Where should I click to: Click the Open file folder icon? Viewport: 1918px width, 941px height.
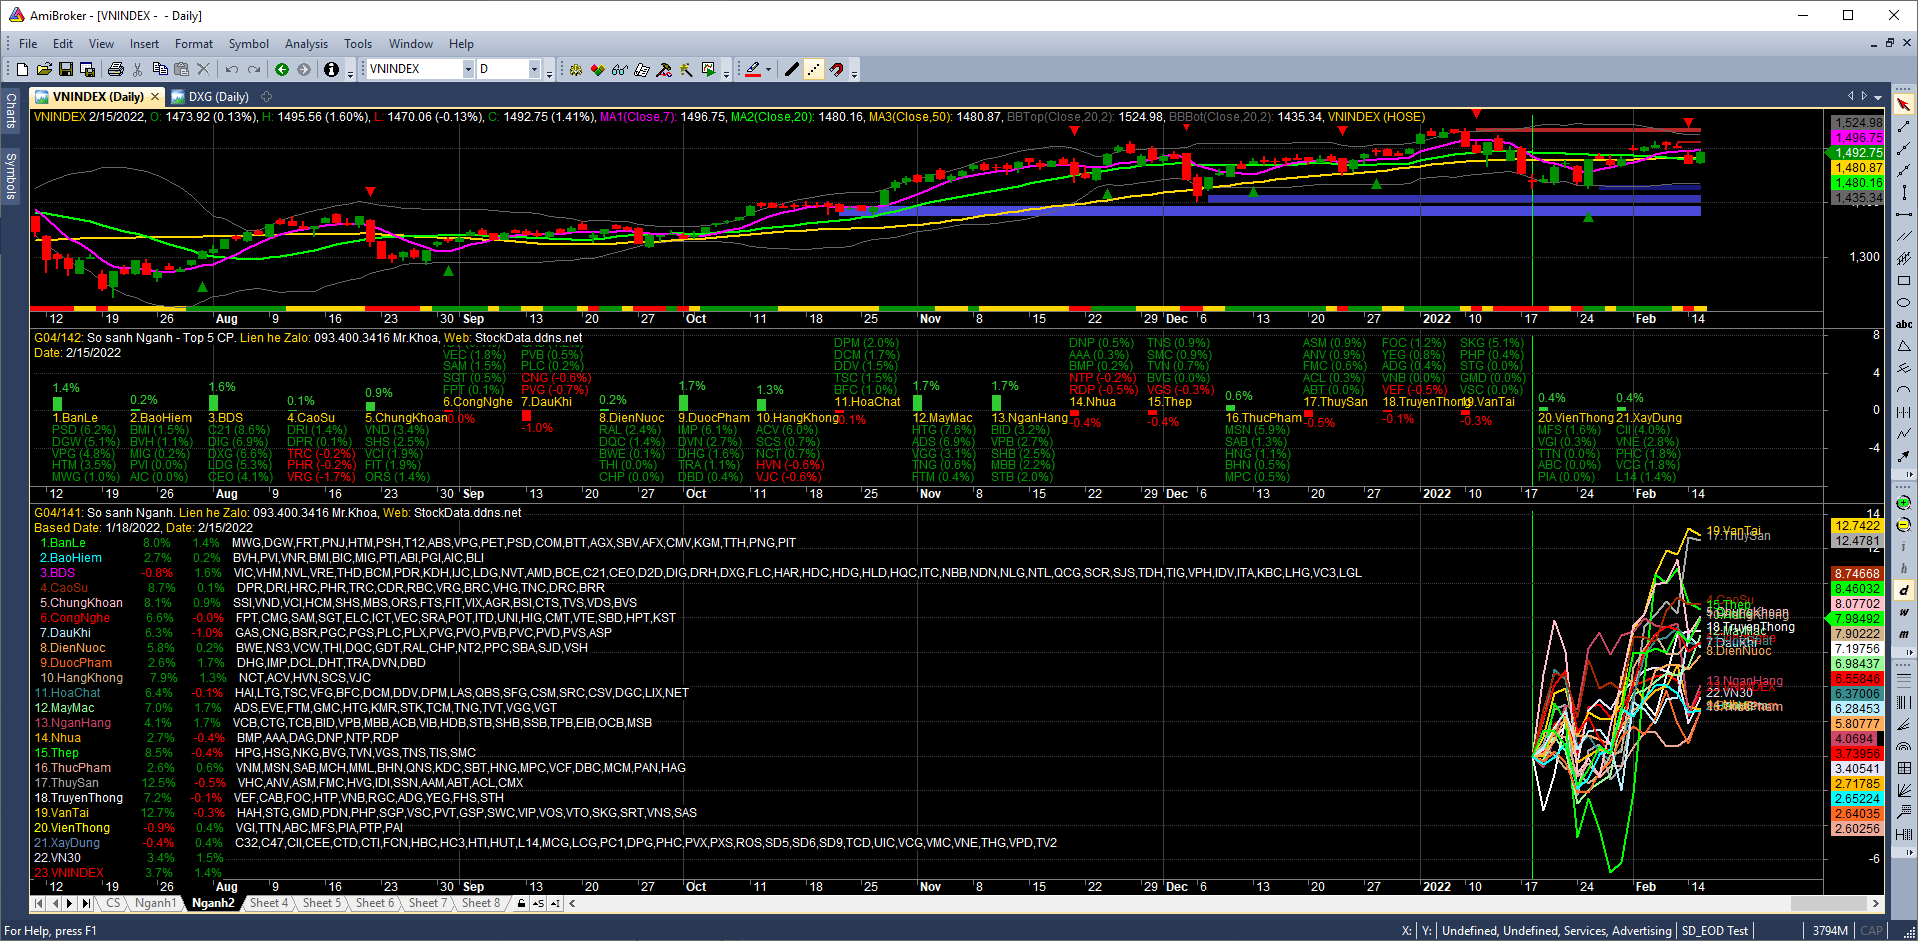tap(44, 69)
